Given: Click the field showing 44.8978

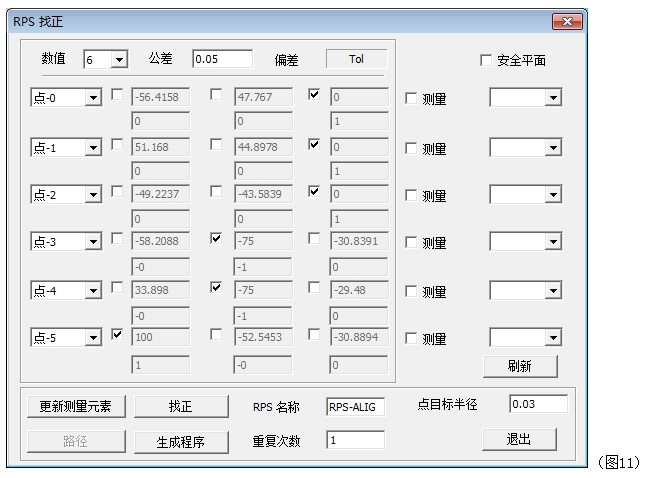Looking at the screenshot, I should pyautogui.click(x=263, y=147).
